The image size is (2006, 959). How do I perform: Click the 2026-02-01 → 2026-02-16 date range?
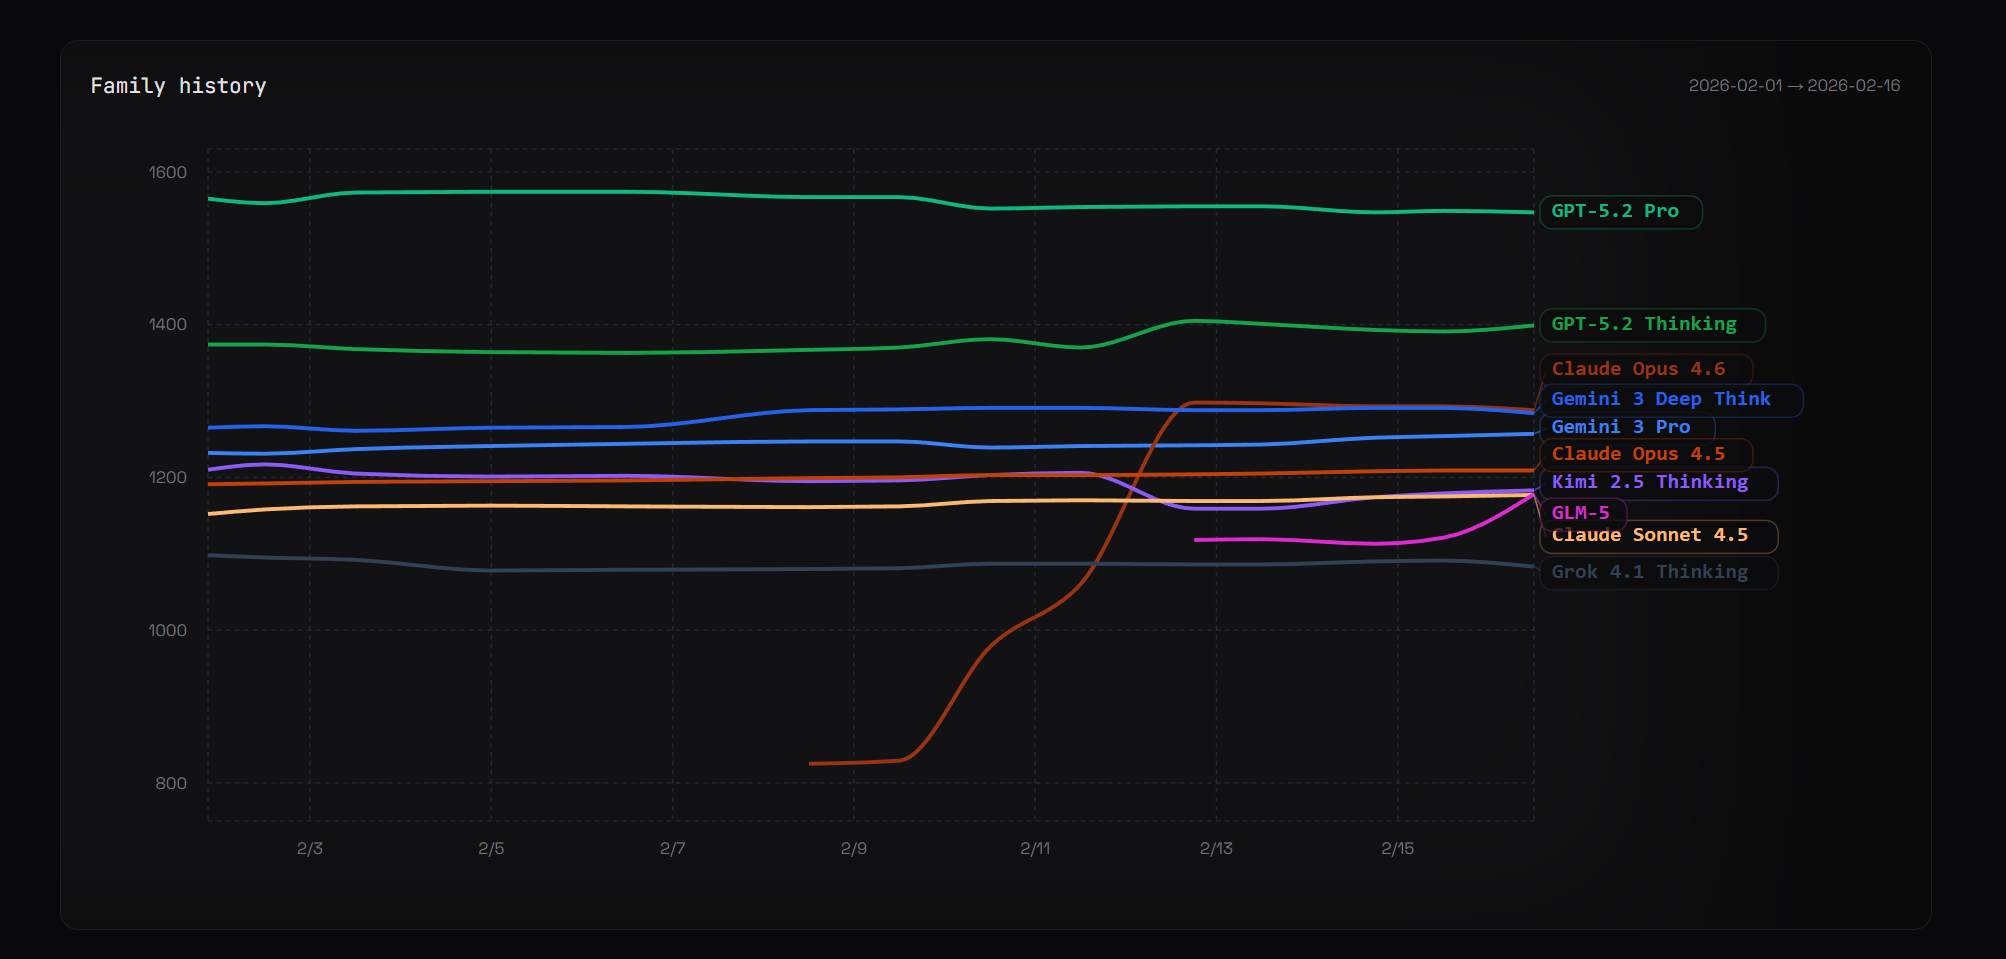tap(1794, 86)
